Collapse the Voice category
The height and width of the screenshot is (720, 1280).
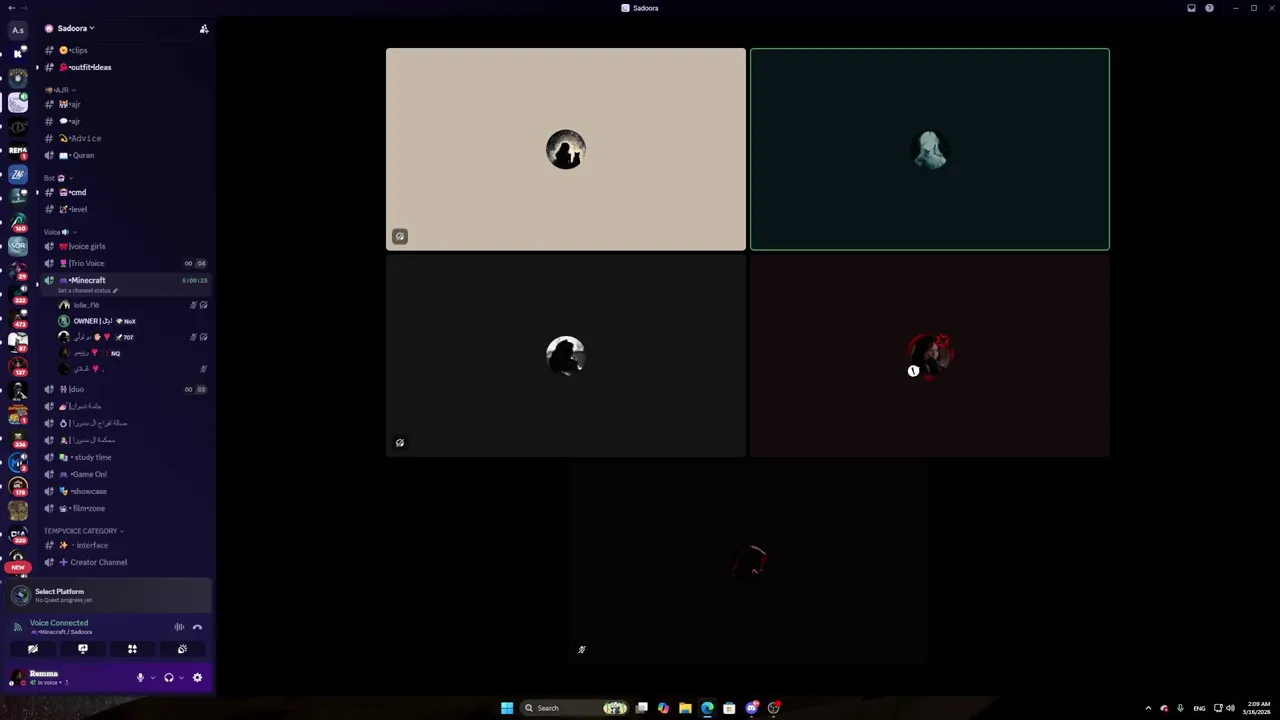(60, 232)
